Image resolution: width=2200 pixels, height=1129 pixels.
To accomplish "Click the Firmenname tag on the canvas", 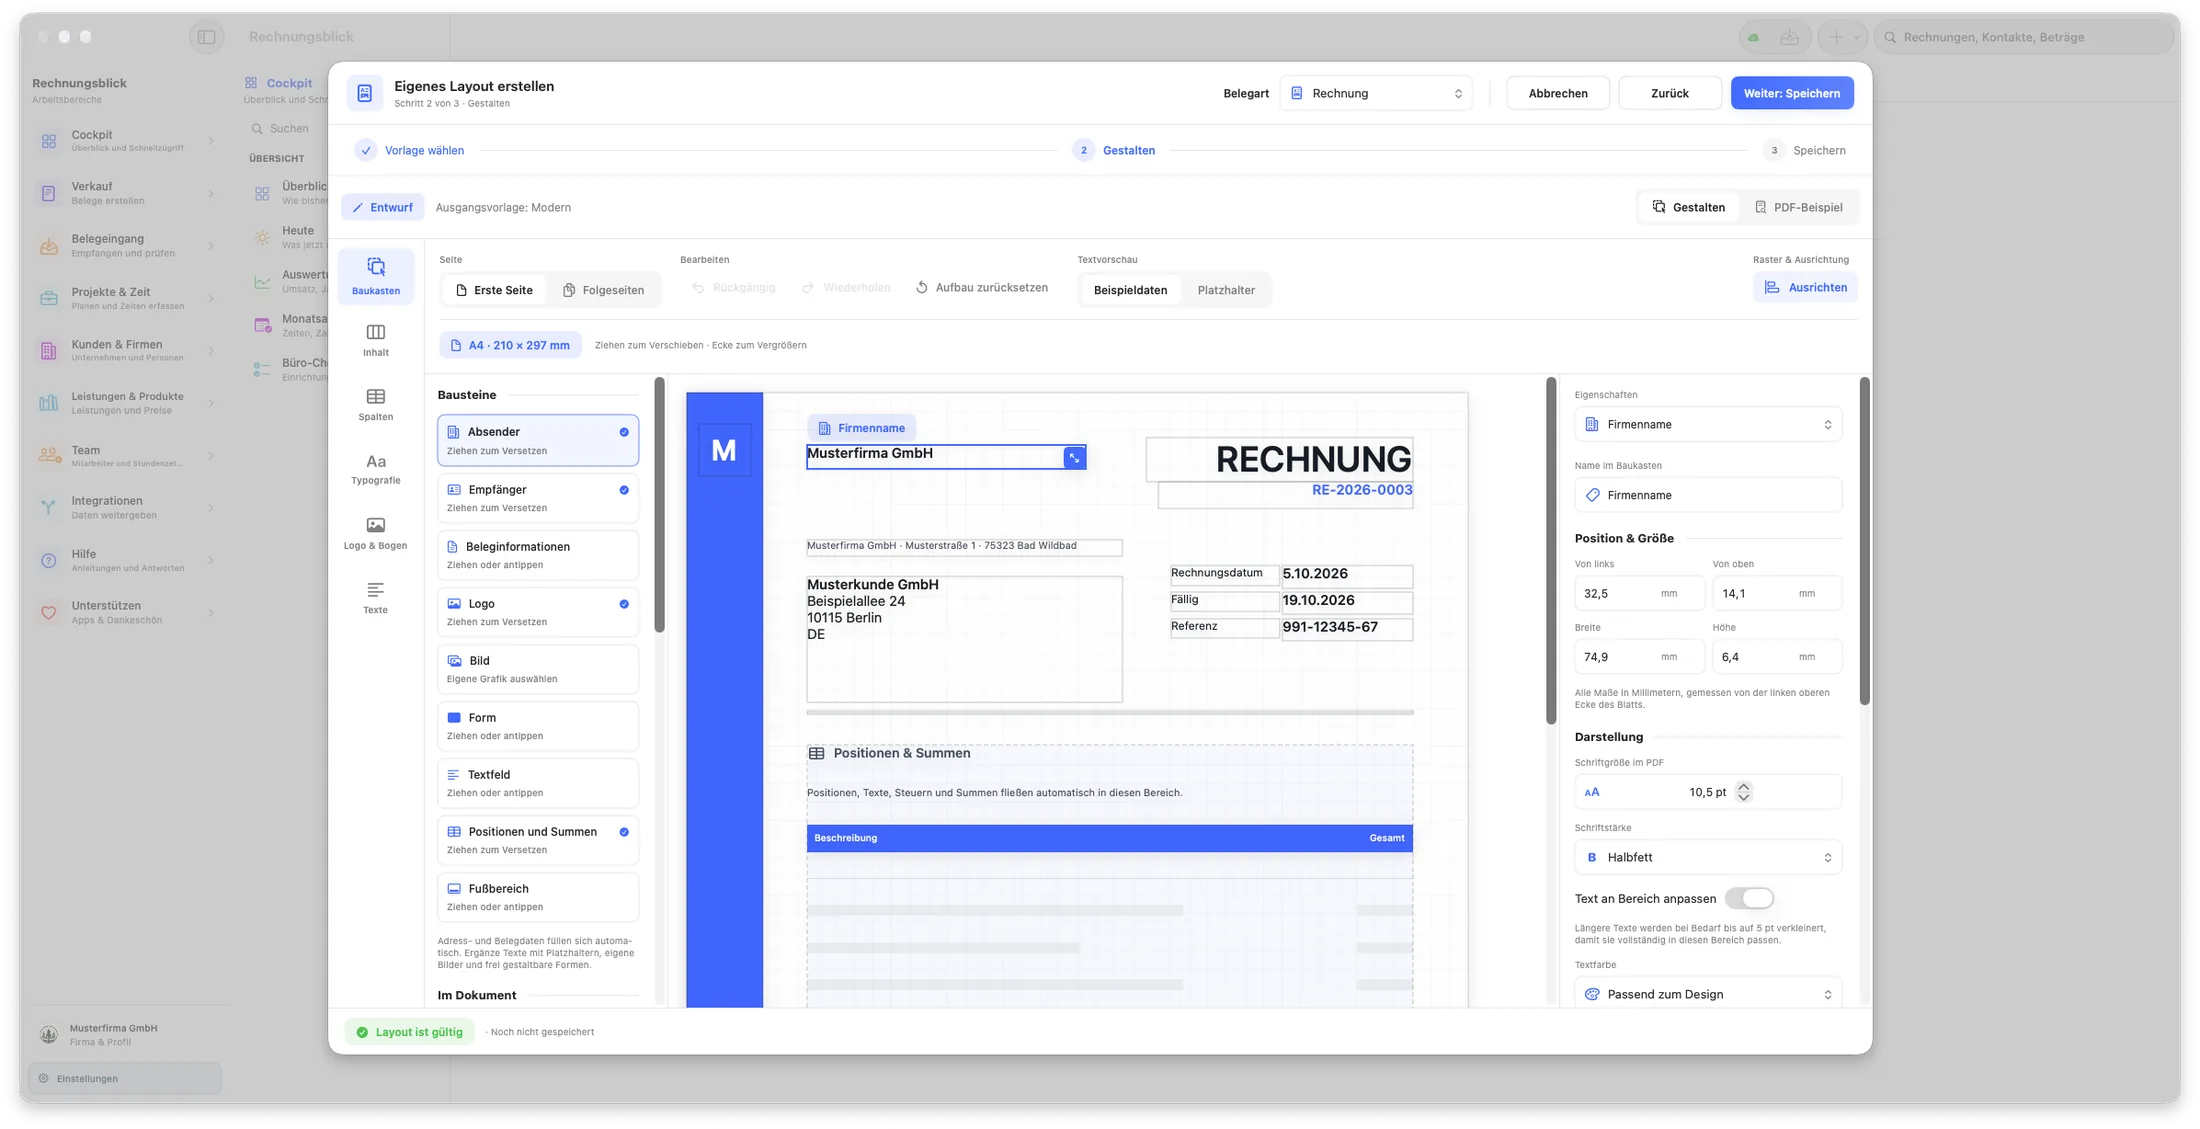I will 861,428.
